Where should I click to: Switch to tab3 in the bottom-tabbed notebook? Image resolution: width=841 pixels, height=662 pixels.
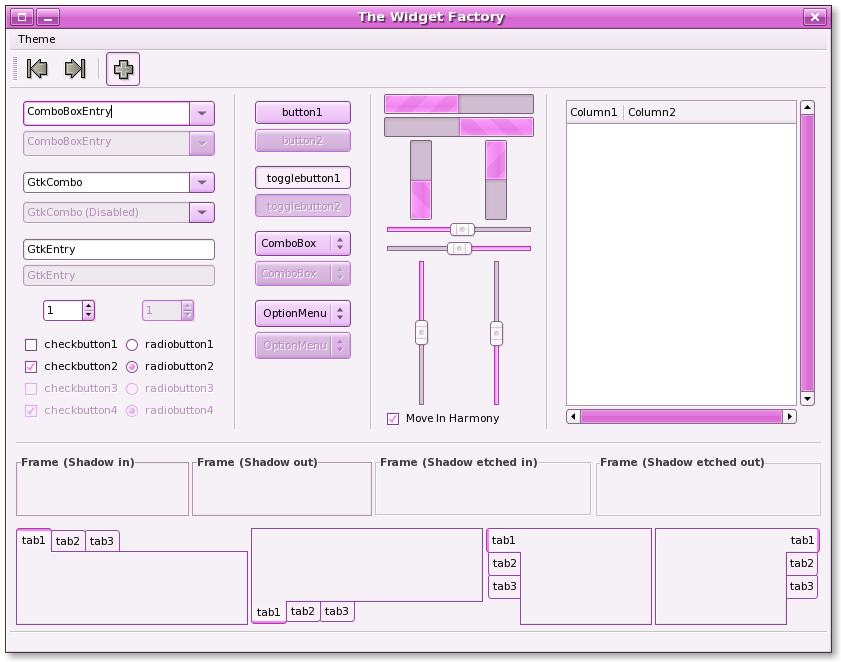coord(337,612)
